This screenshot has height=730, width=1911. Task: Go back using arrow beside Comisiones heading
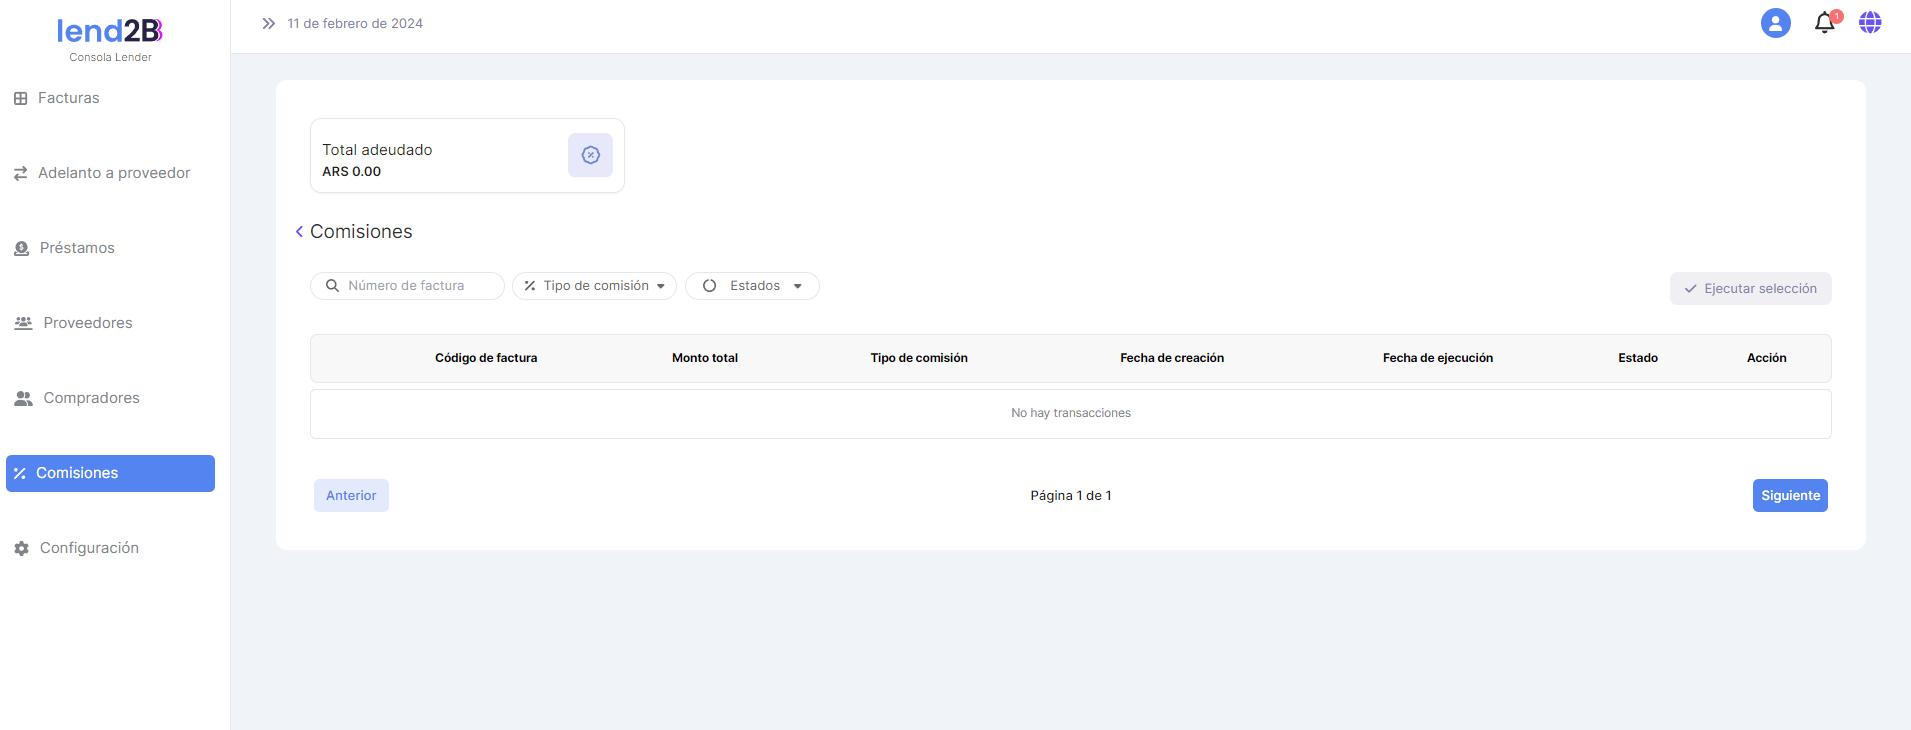point(299,232)
